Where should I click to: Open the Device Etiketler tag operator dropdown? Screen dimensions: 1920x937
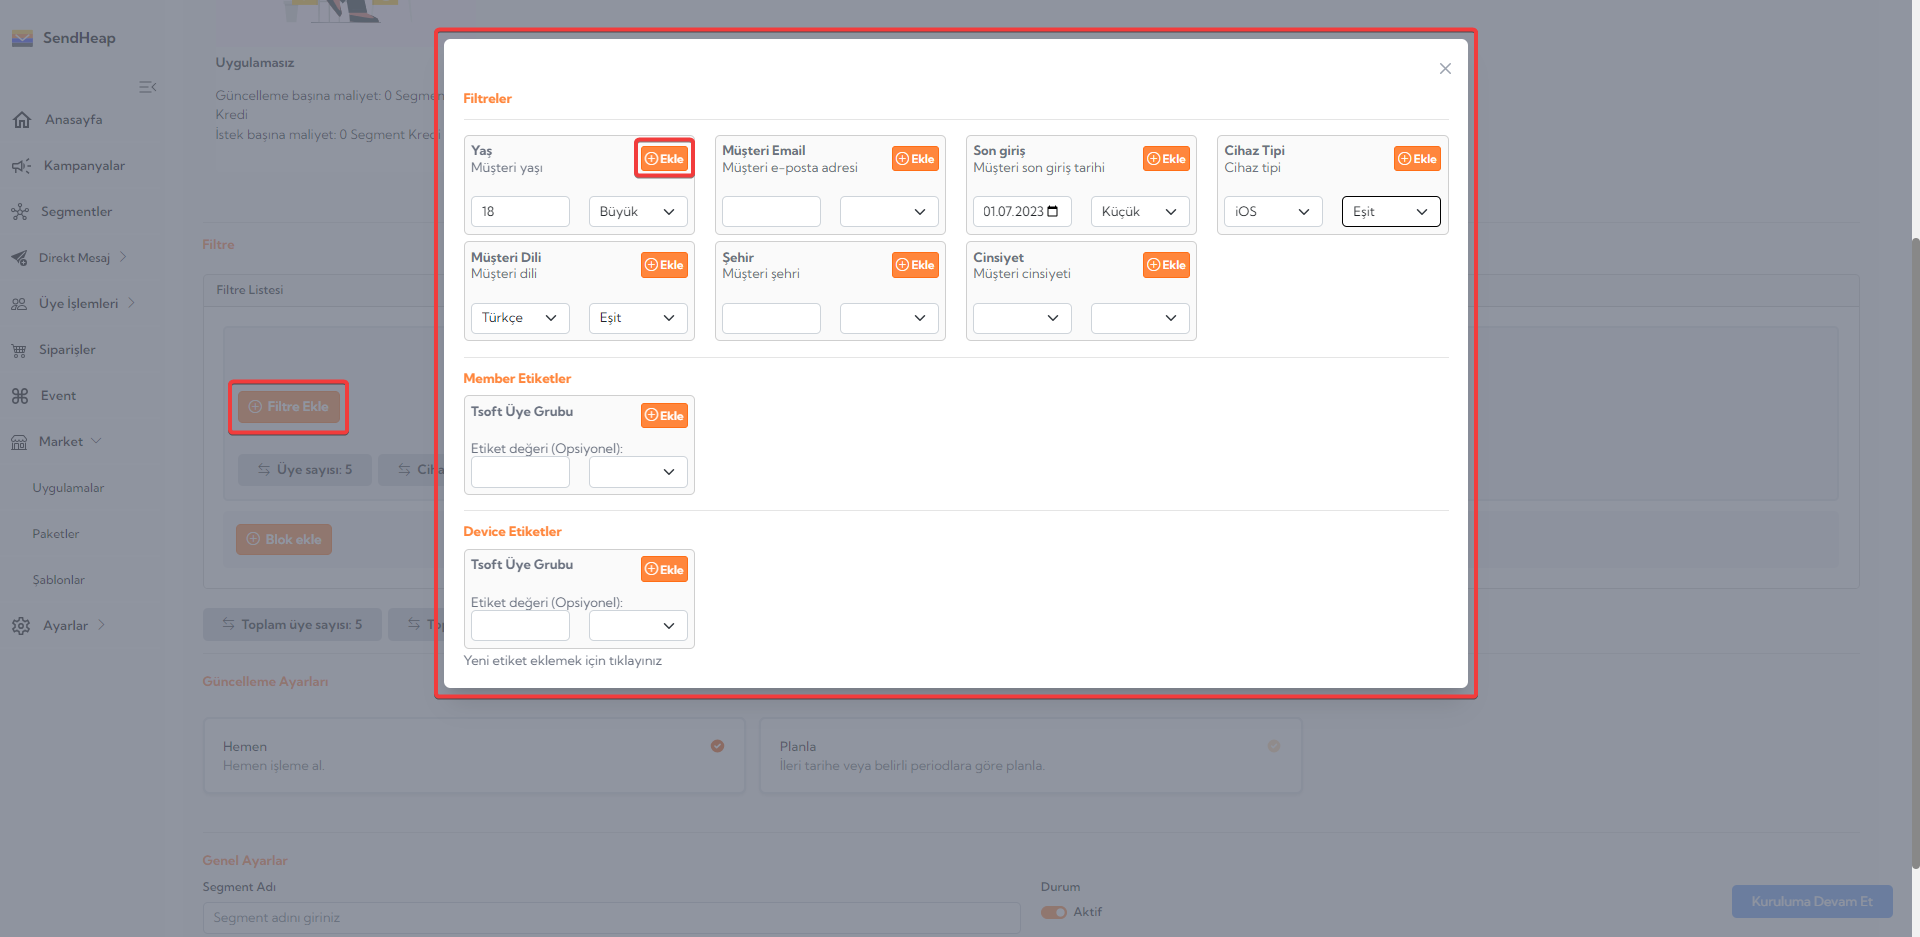tap(638, 626)
